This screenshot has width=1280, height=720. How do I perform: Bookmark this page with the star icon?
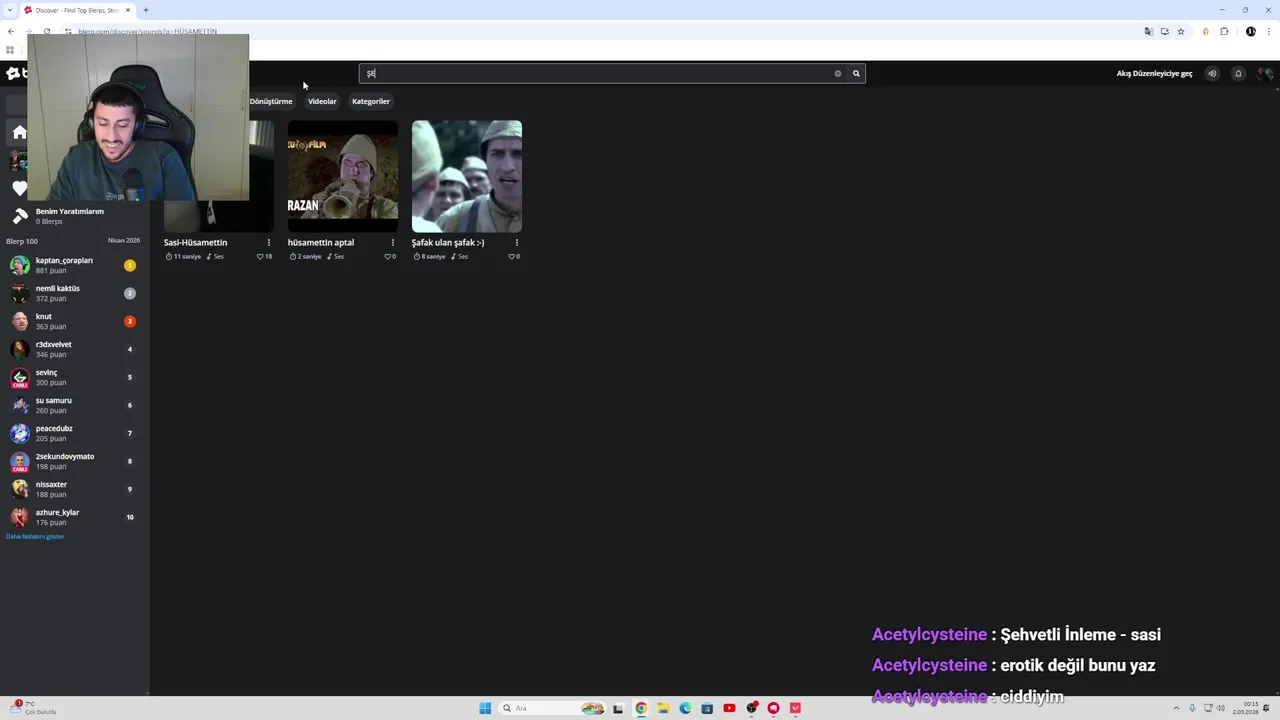pos(1181,31)
